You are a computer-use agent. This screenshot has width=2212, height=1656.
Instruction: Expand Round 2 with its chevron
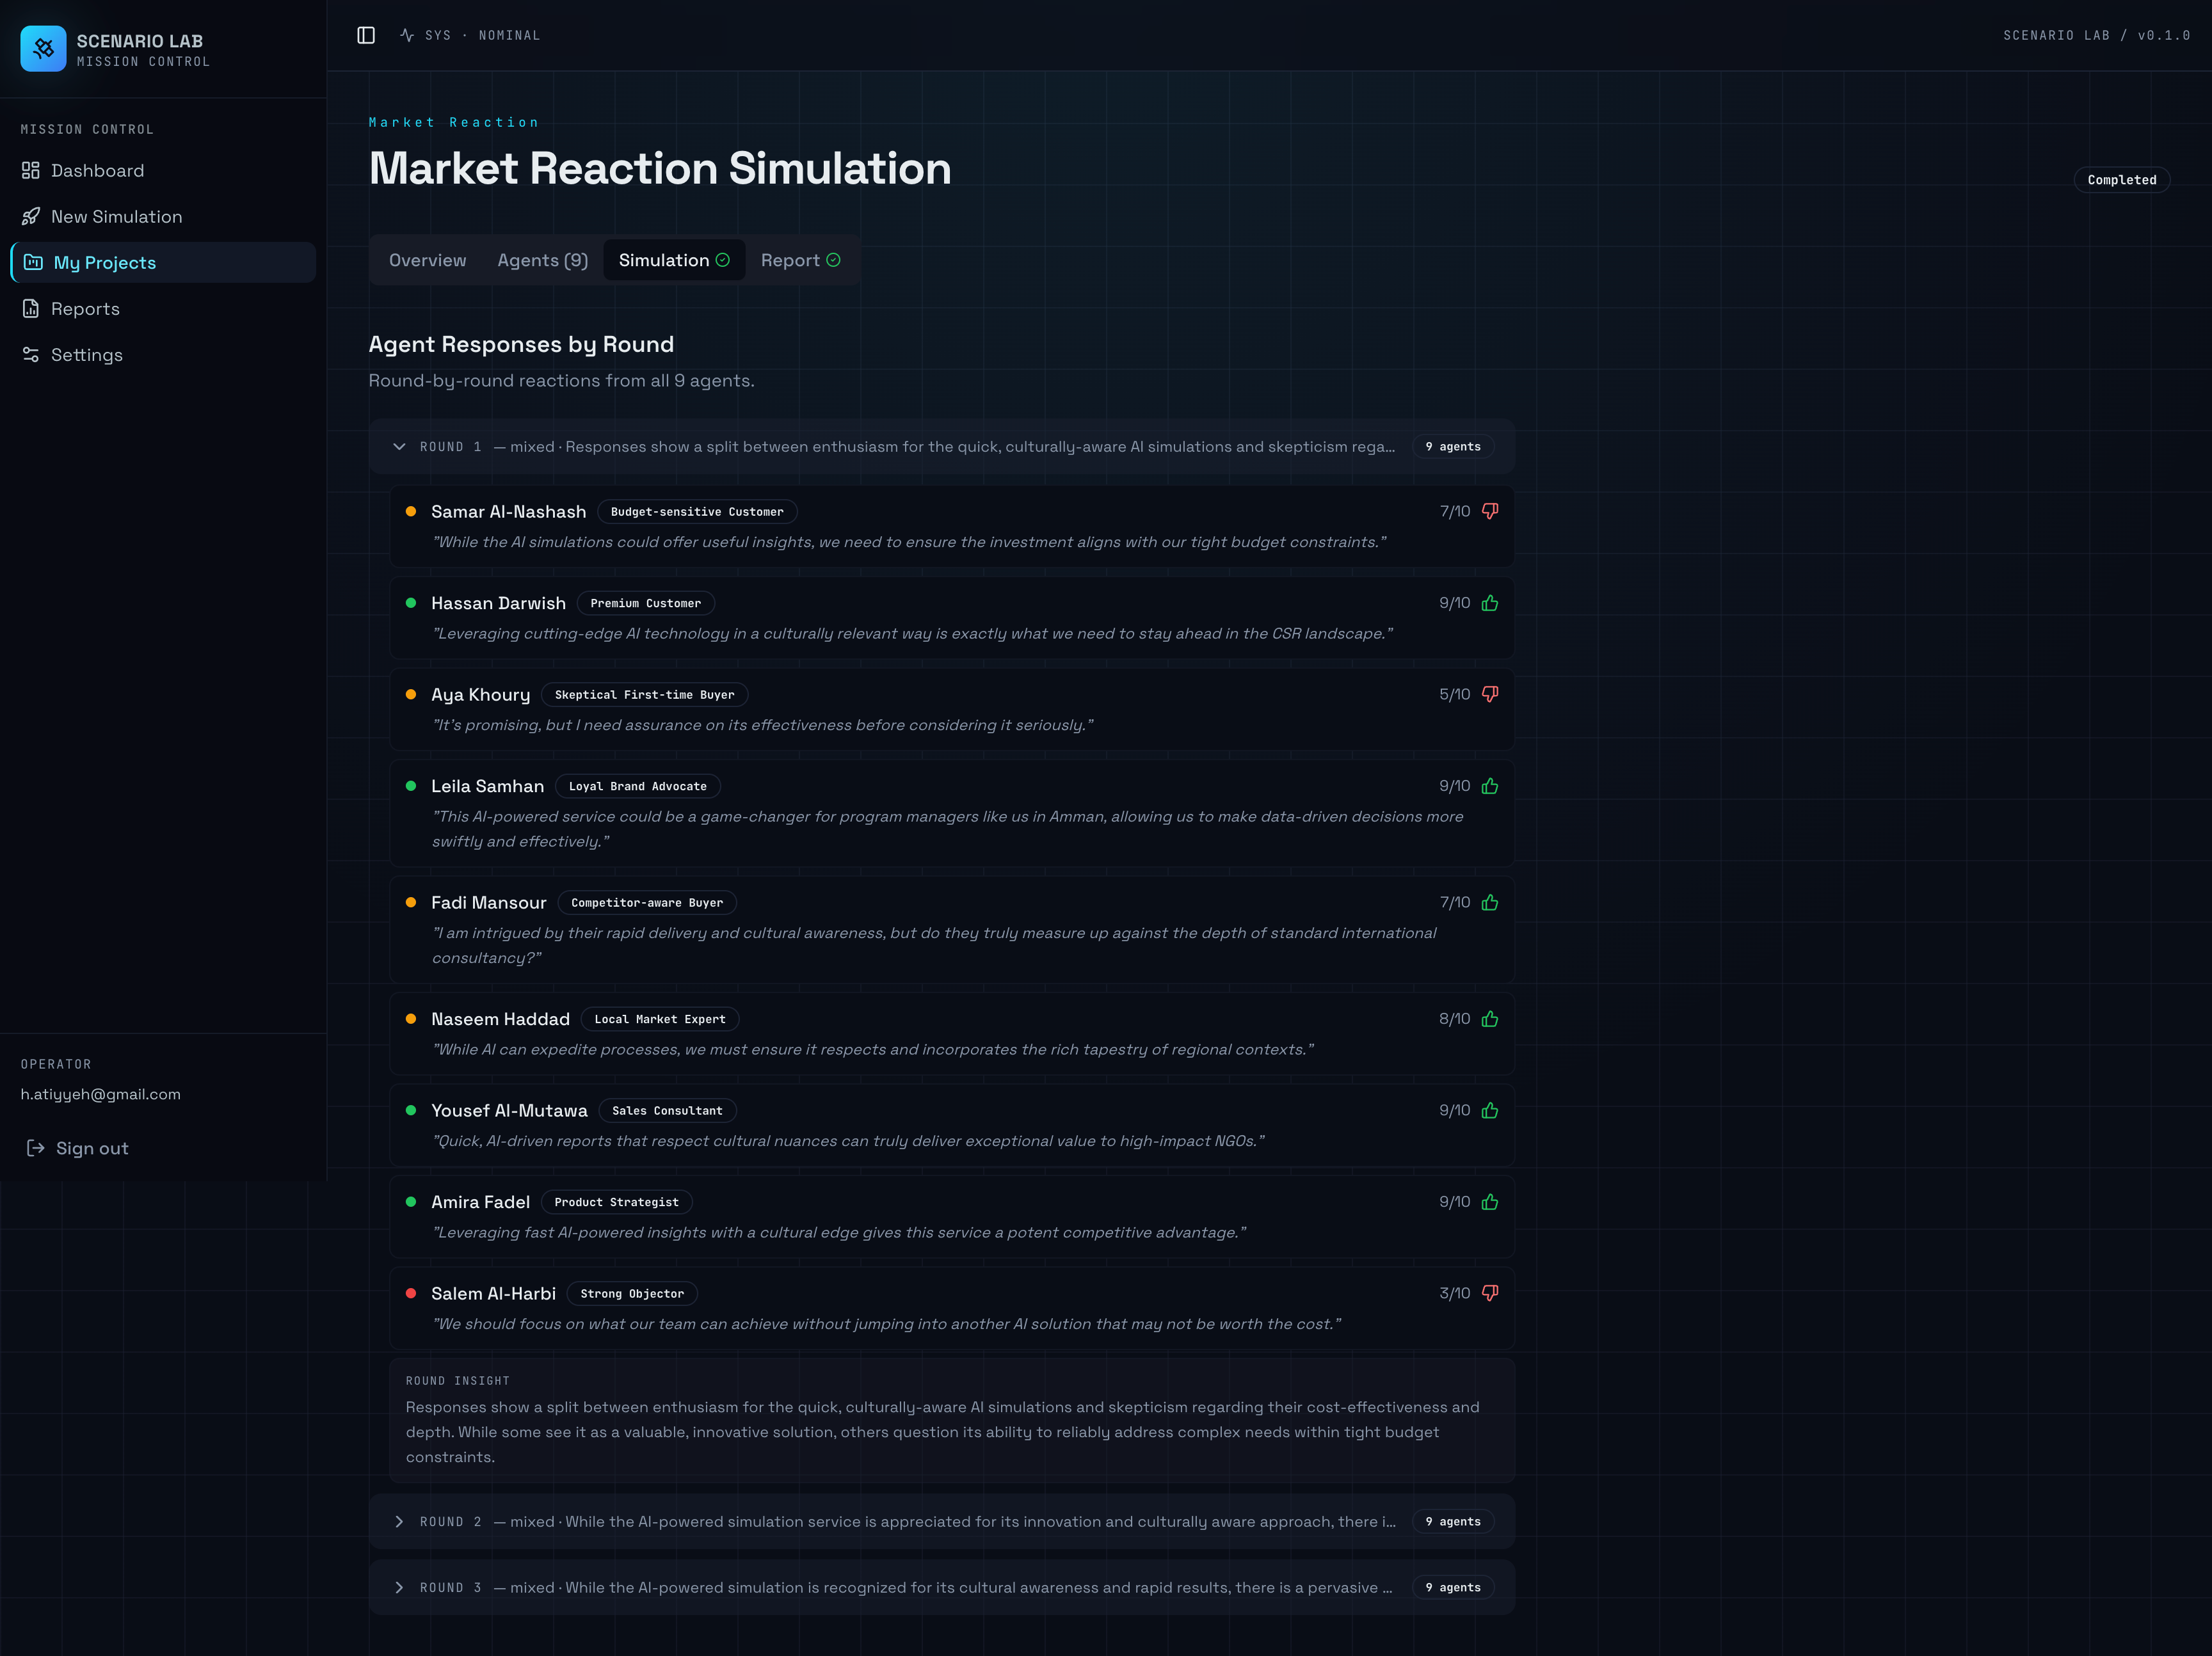(399, 1521)
